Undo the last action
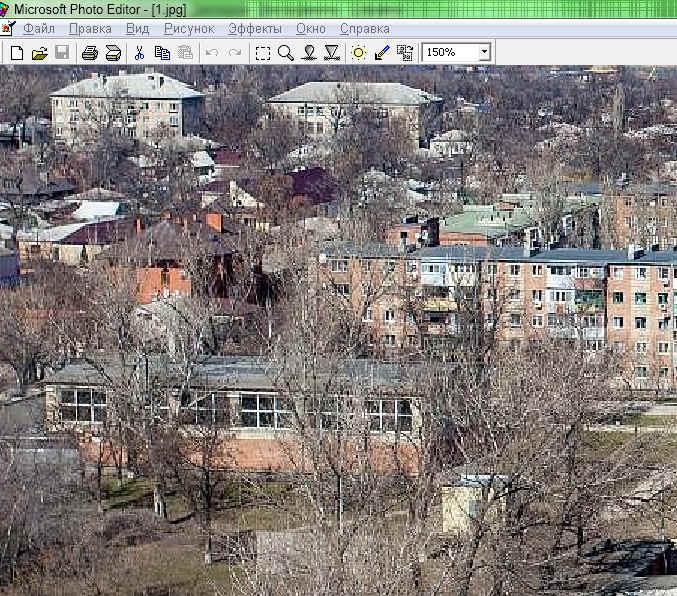The image size is (677, 596). (212, 53)
